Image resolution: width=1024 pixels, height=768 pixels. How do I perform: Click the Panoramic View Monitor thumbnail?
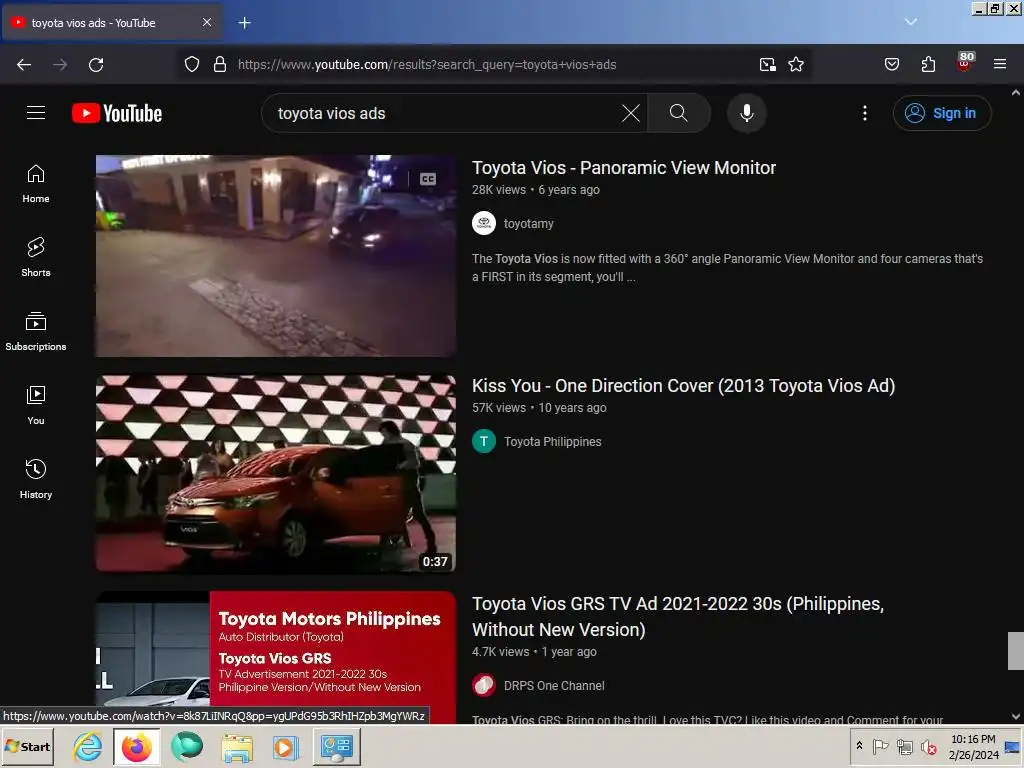click(276, 255)
